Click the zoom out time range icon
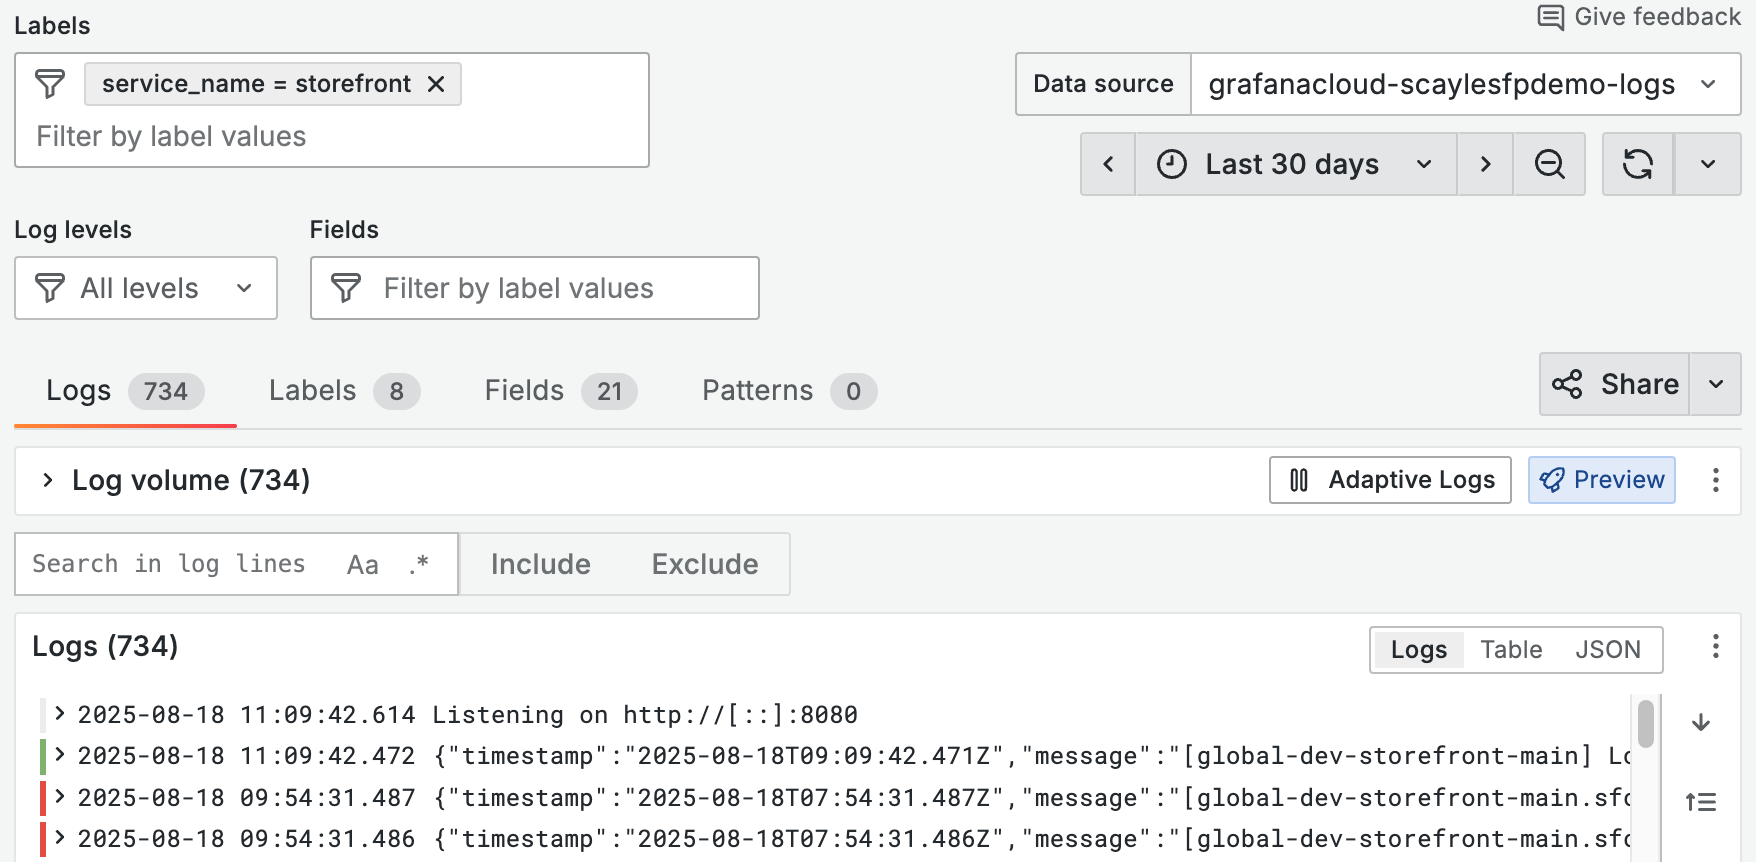1756x862 pixels. point(1549,164)
